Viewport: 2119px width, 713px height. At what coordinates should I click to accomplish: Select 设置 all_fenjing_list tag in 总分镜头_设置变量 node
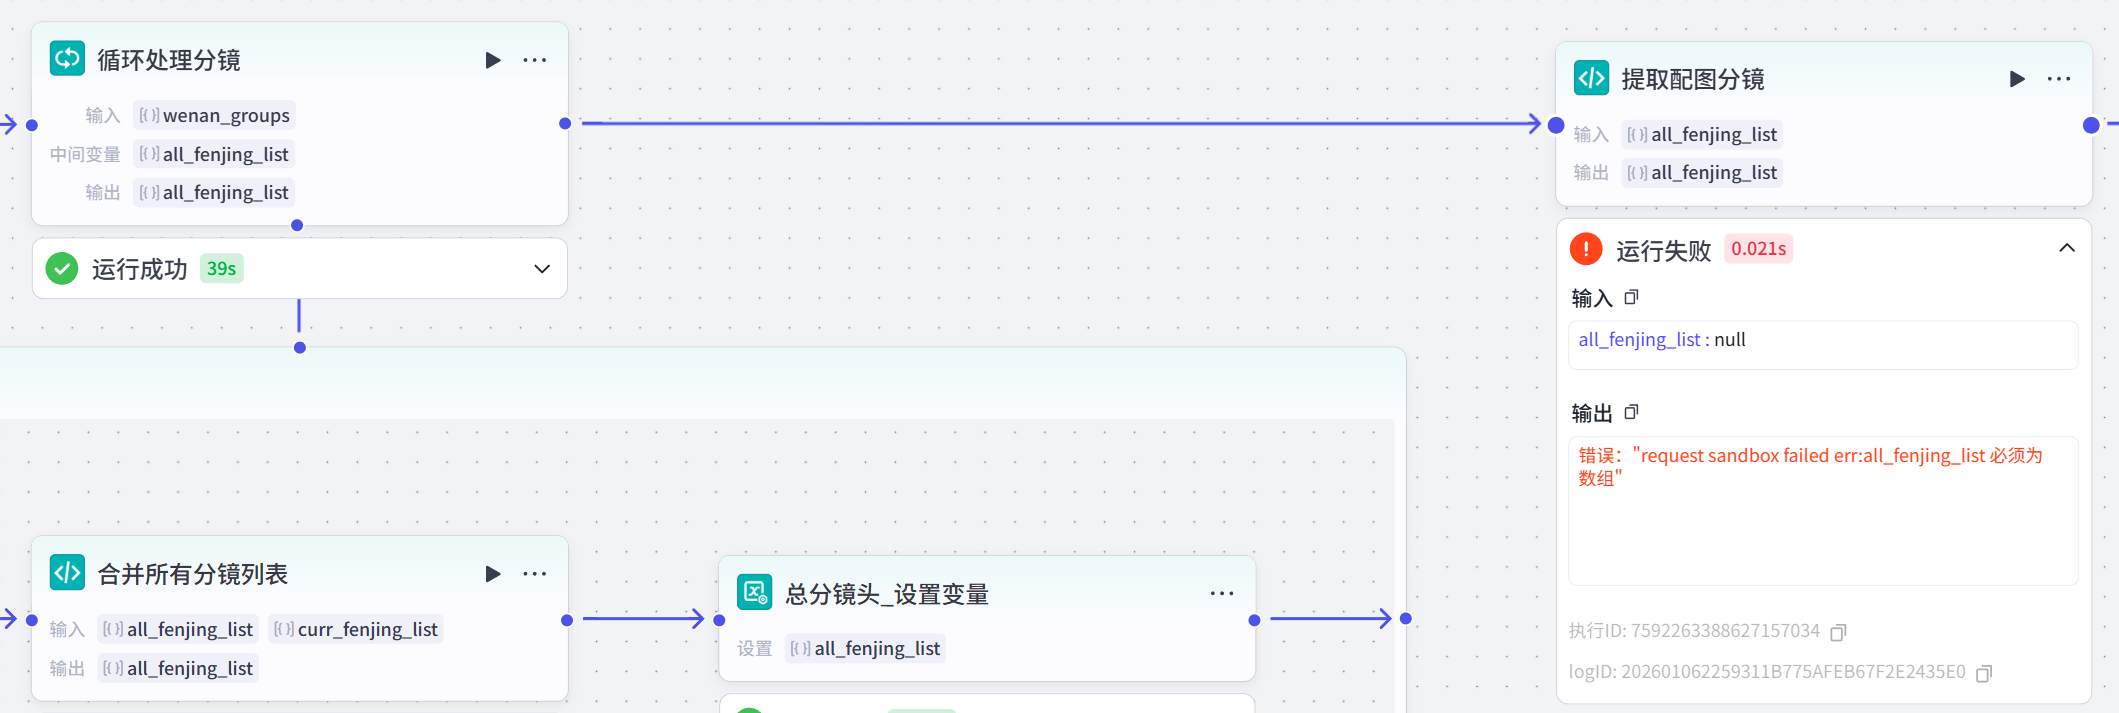coord(866,648)
